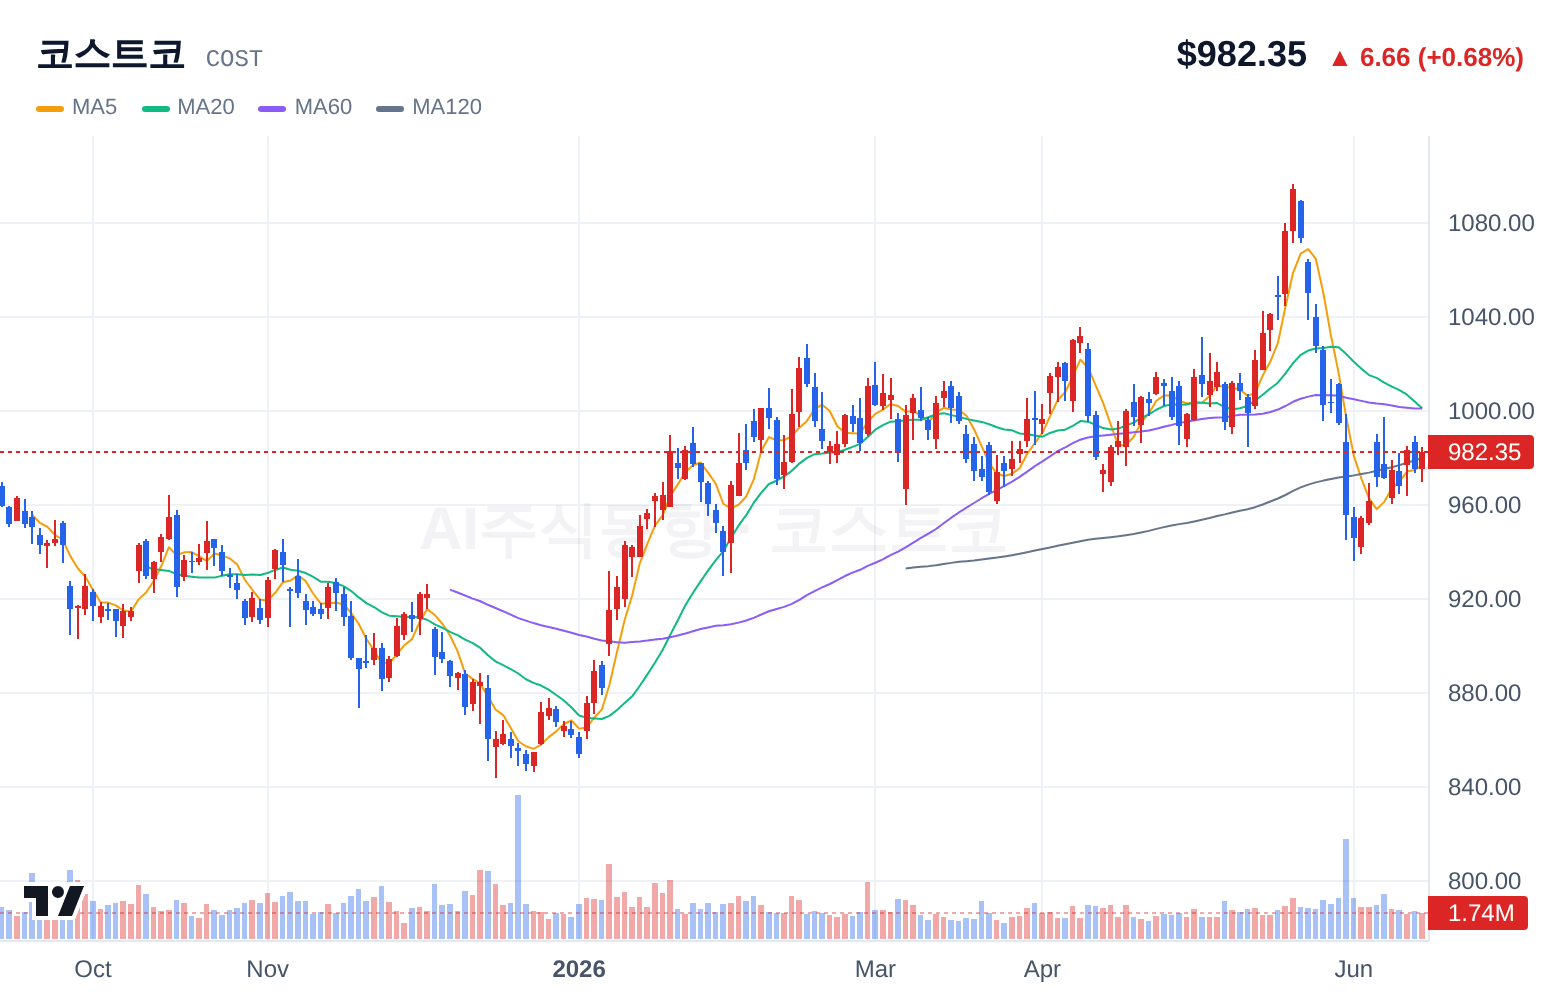This screenshot has width=1560, height=996.
Task: Click the 1.74M volume label
Action: coord(1478,913)
